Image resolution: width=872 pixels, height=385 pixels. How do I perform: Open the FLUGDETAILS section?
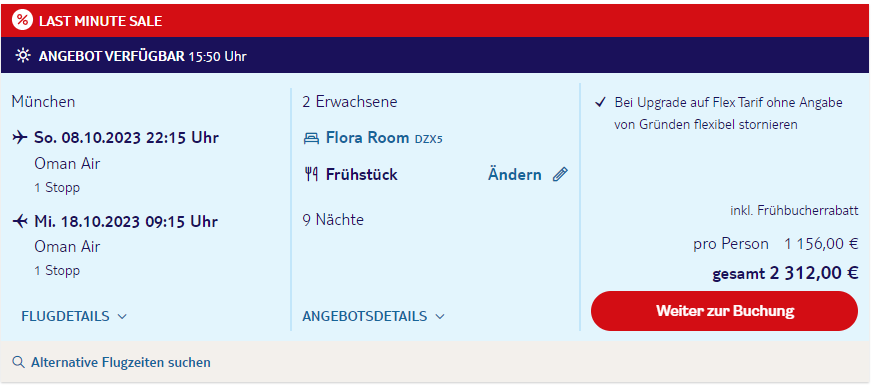coord(66,316)
